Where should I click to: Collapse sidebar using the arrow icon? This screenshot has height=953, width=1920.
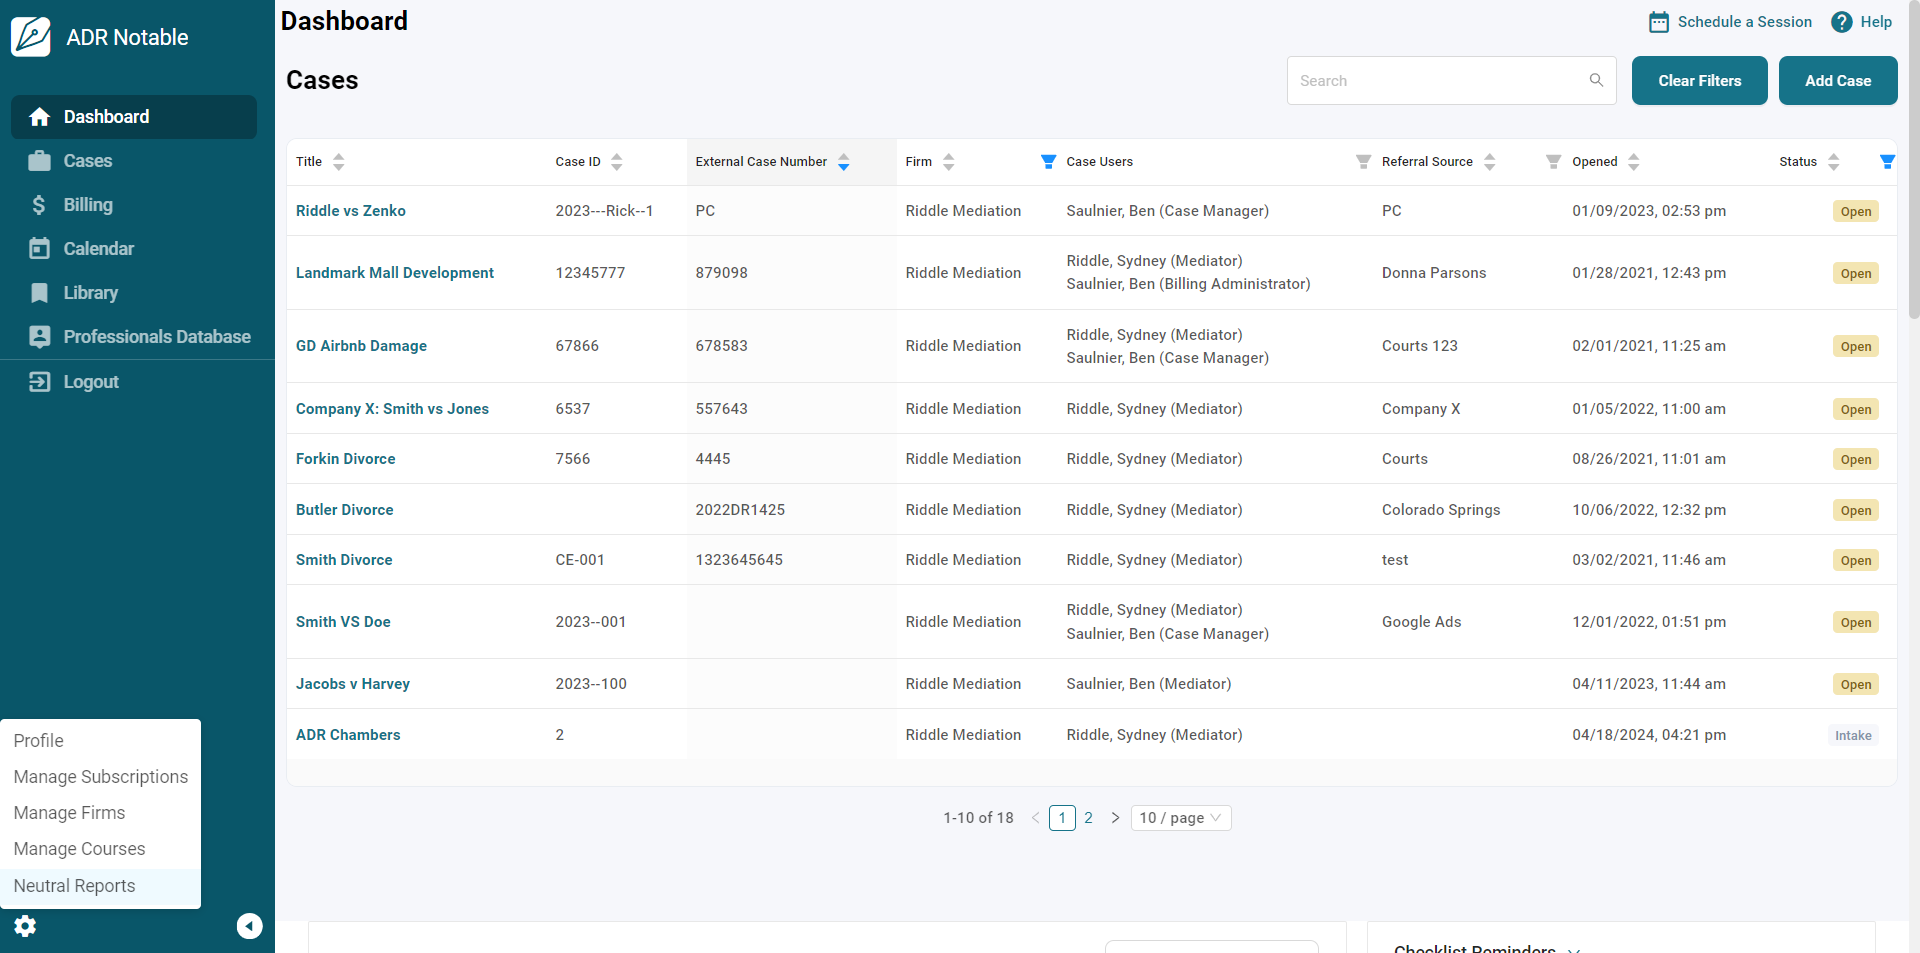point(249,926)
